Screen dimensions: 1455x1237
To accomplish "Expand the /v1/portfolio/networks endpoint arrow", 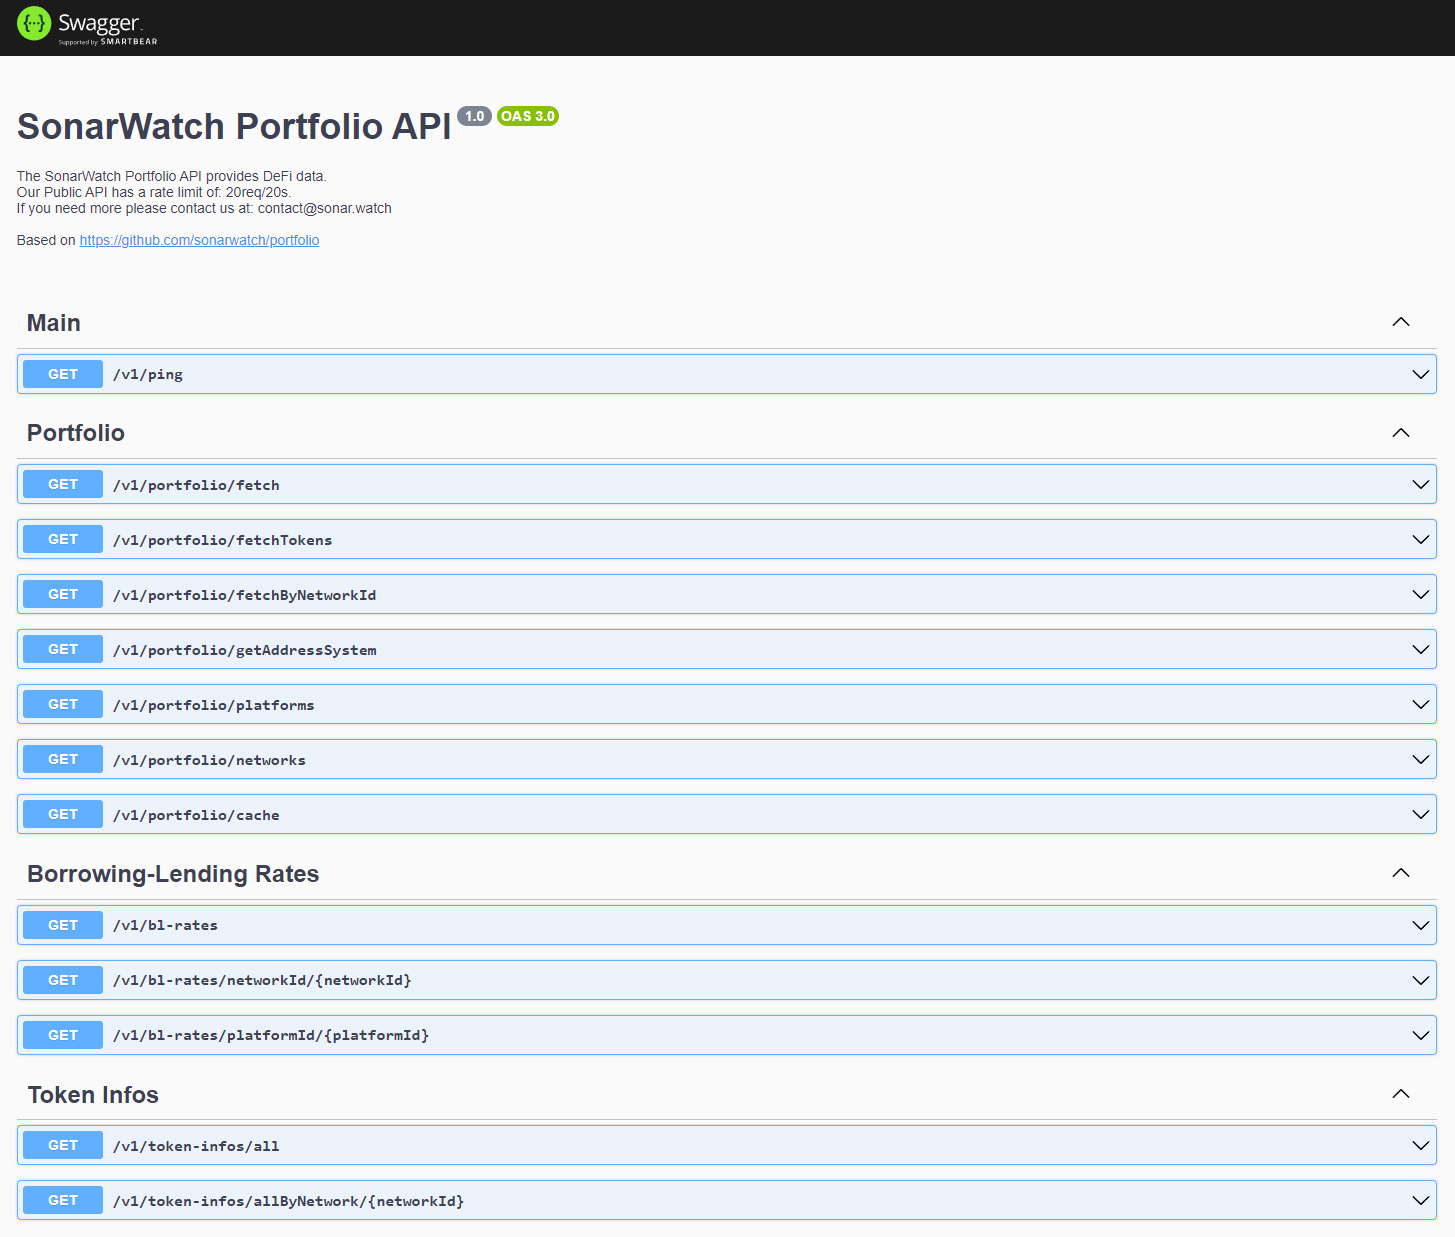I will coord(1420,759).
